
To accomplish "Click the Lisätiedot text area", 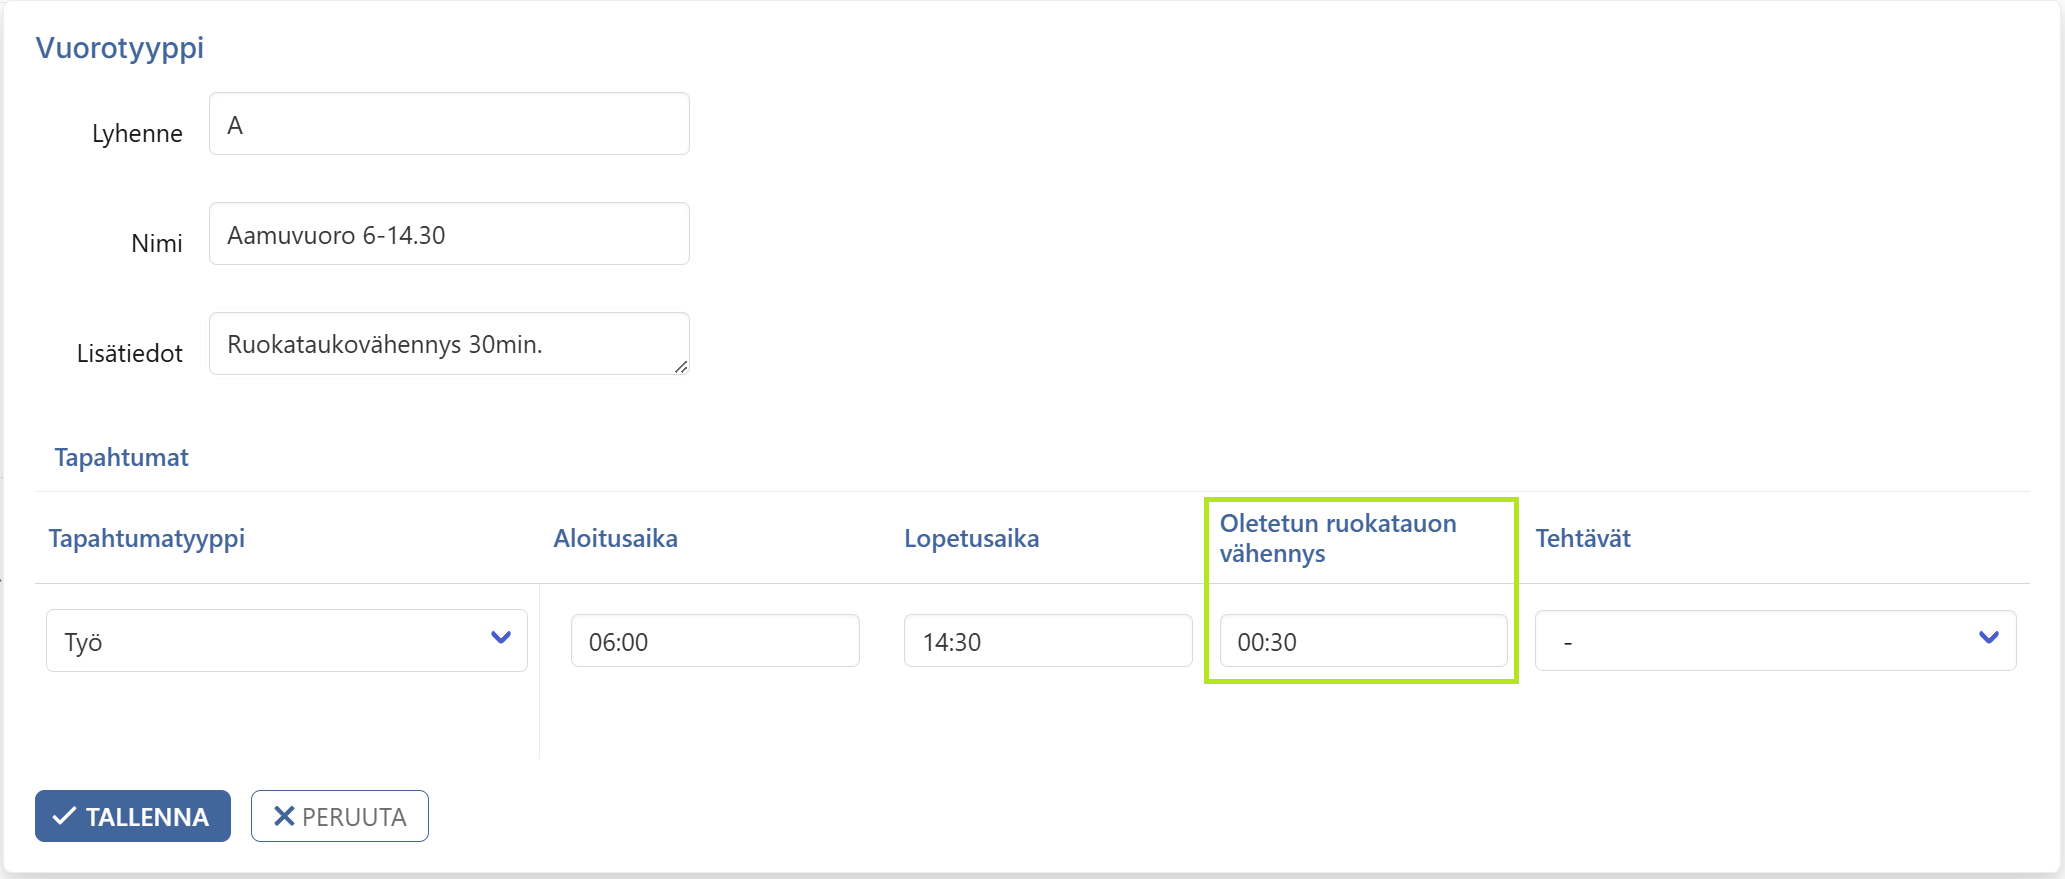I will 449,344.
